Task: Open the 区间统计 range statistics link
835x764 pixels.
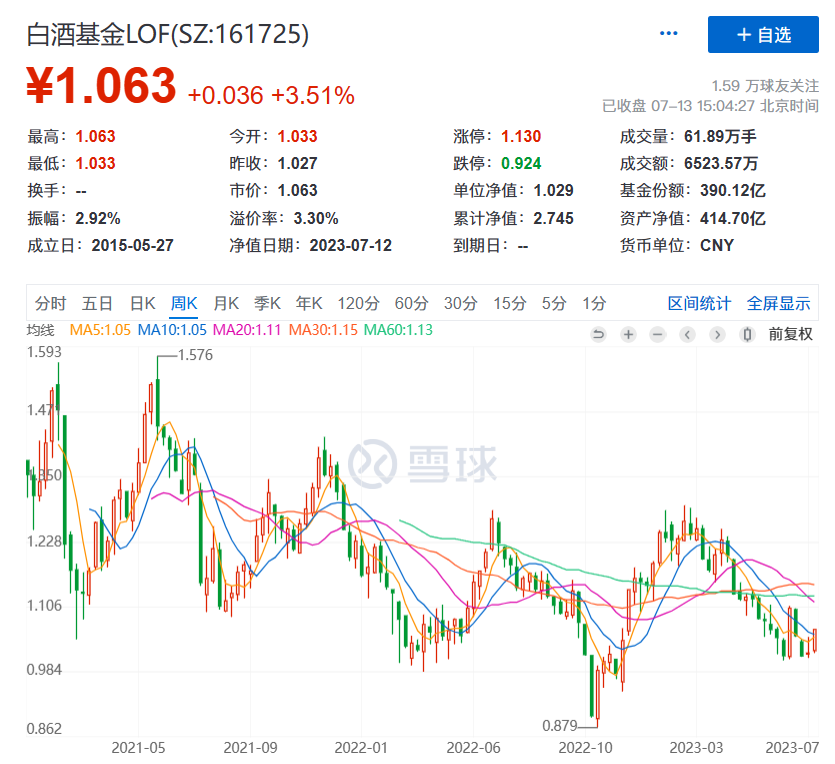Action: point(699,303)
